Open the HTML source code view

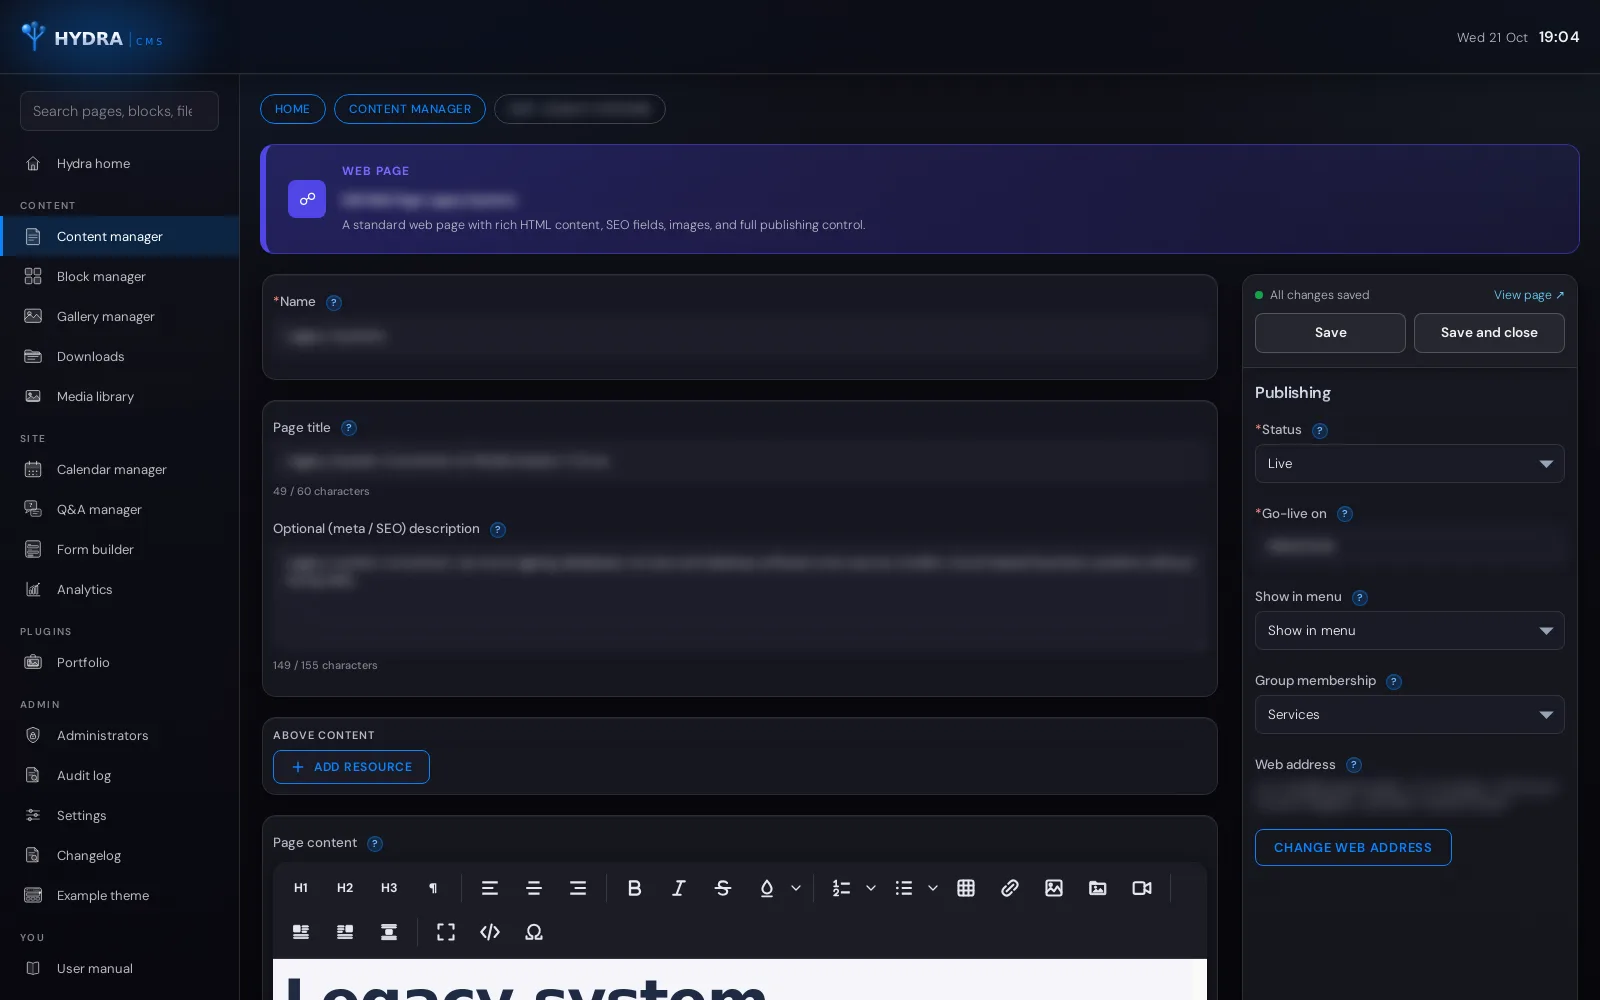(x=490, y=932)
